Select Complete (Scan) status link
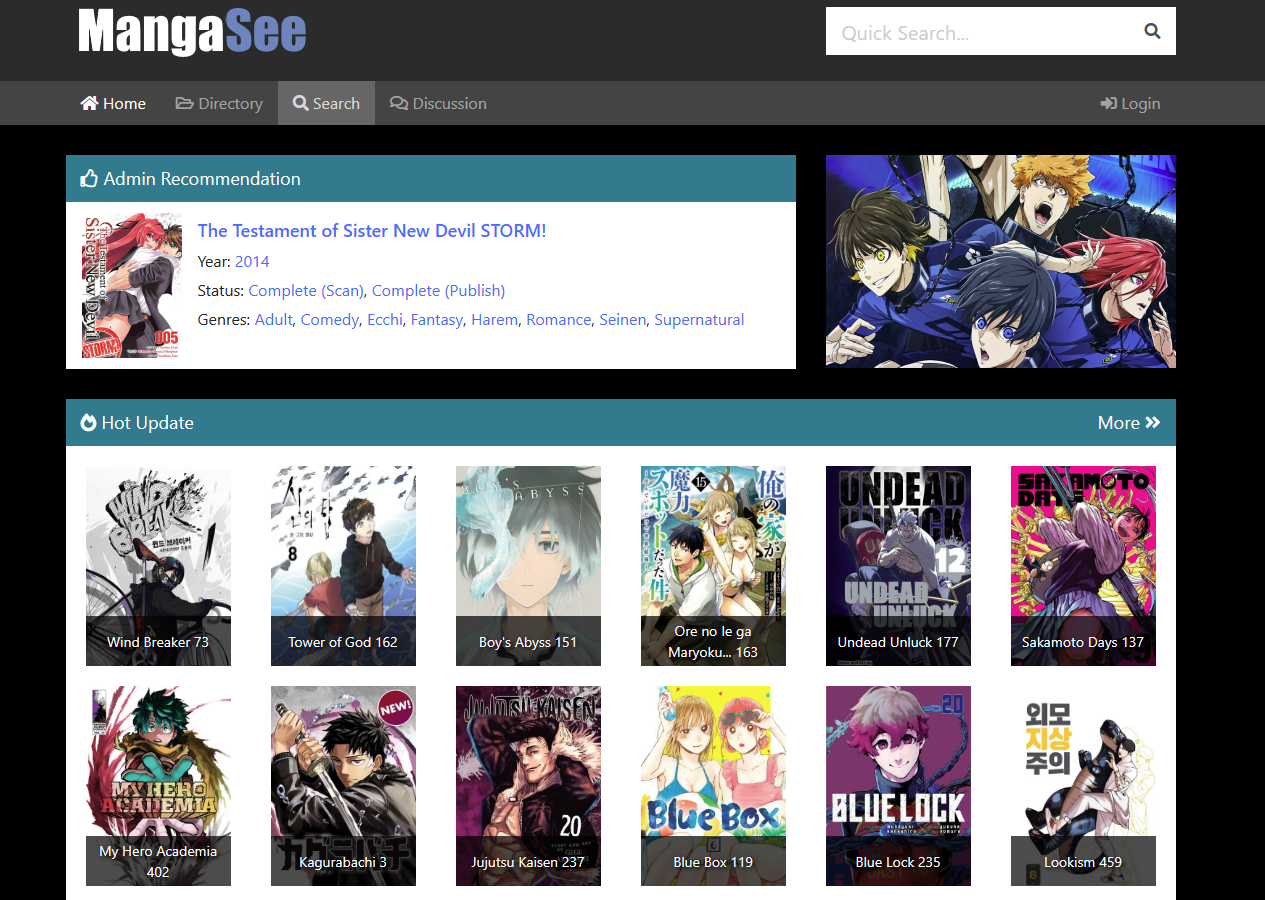 click(x=306, y=291)
